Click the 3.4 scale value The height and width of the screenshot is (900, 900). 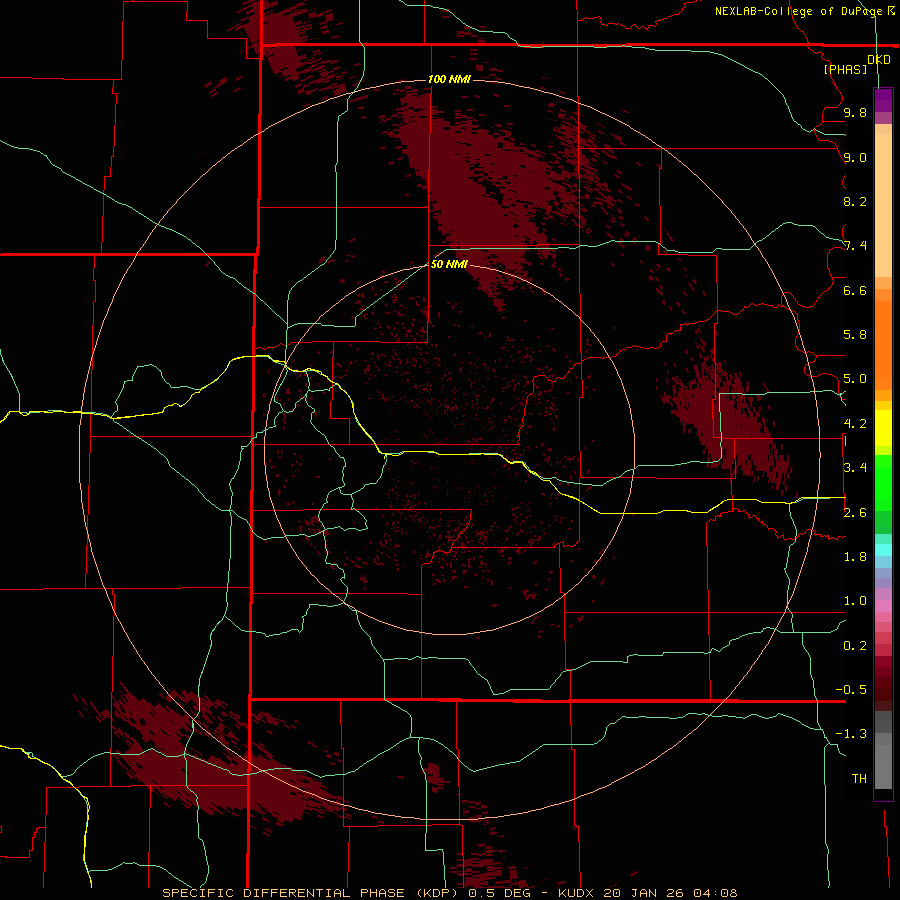(x=855, y=468)
